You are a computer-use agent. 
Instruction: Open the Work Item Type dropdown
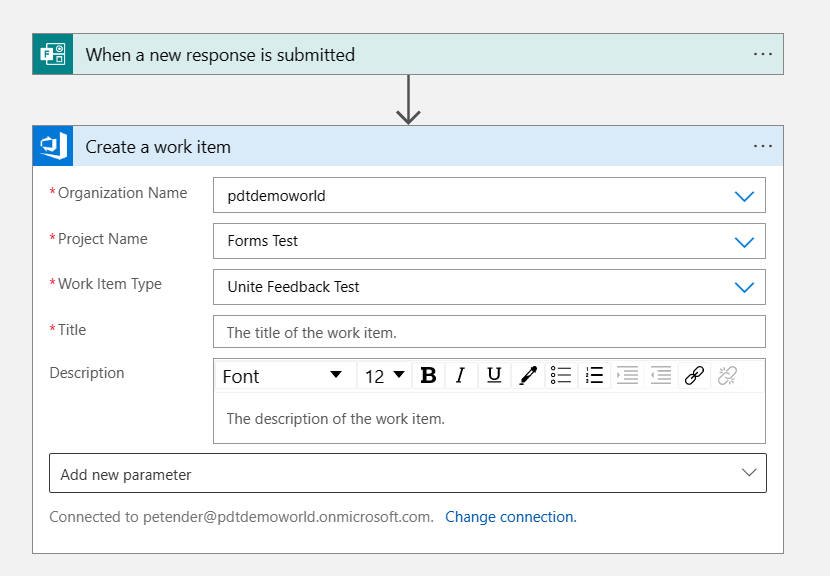[744, 287]
